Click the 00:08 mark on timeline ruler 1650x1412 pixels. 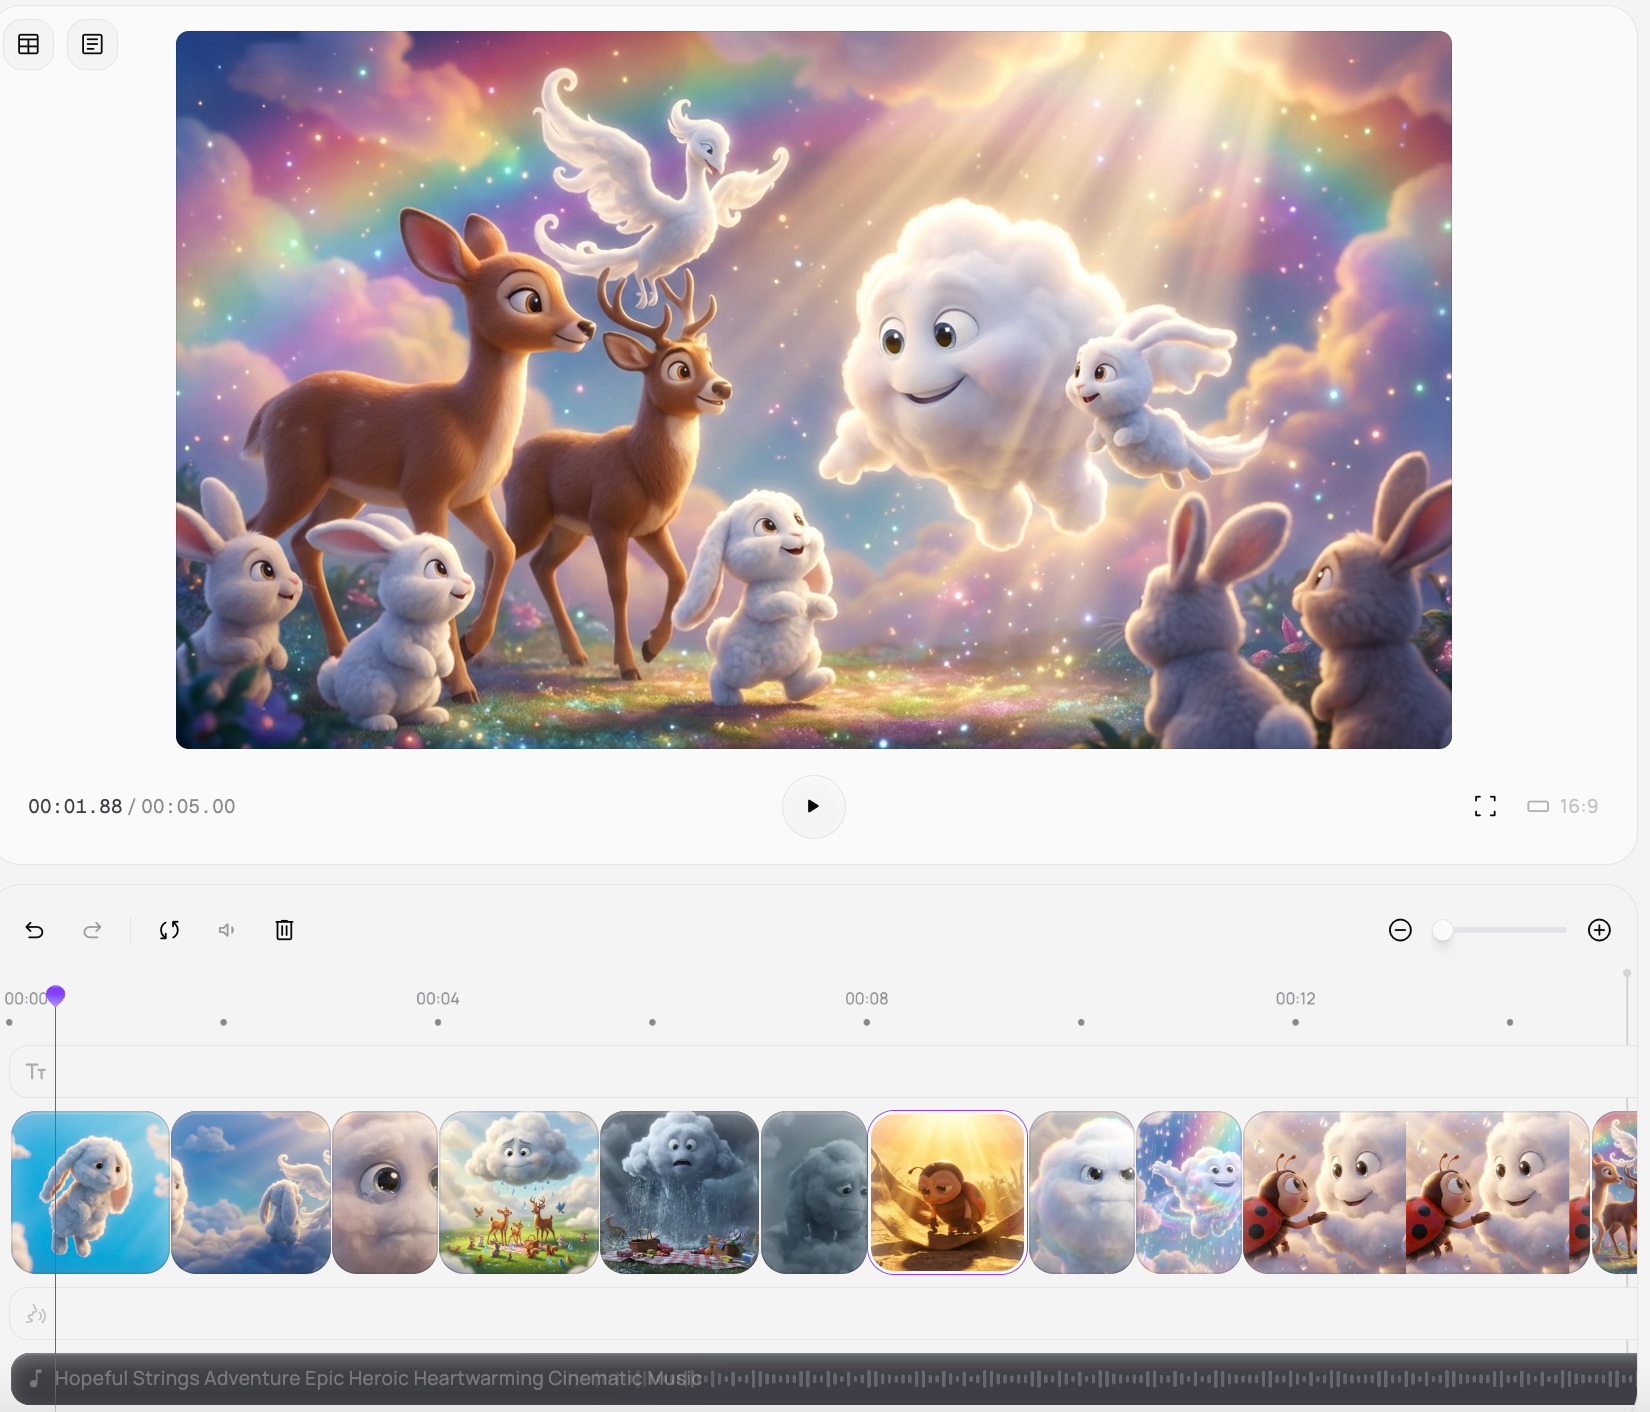tap(866, 1000)
